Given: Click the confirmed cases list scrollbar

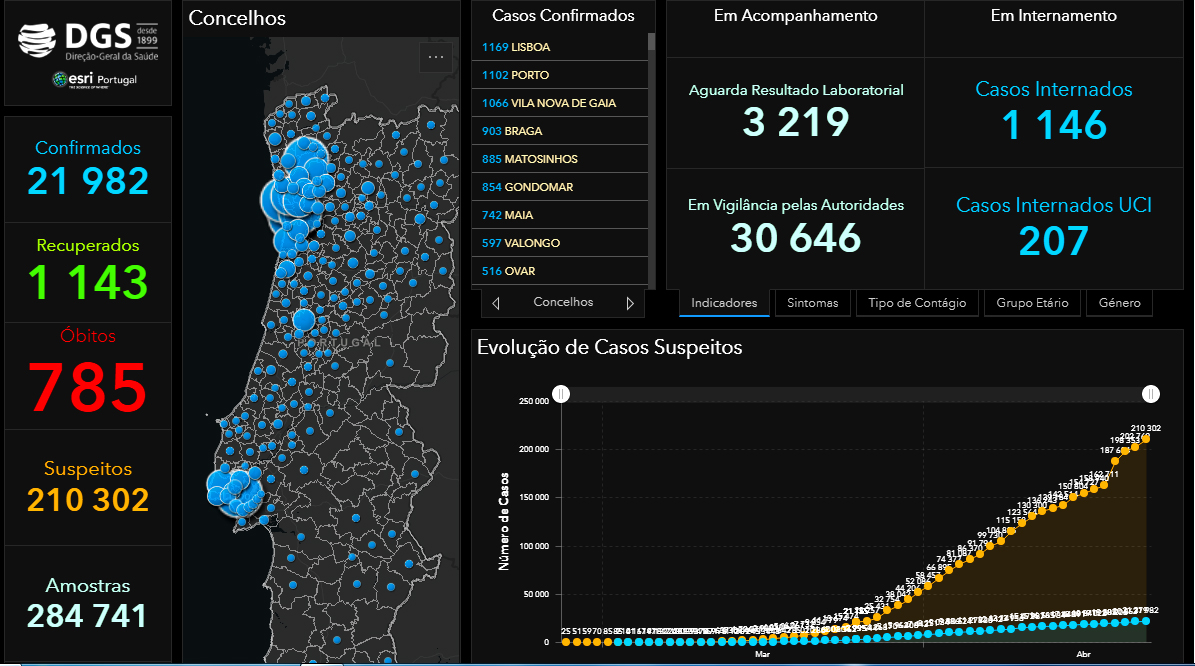Looking at the screenshot, I should pos(652,160).
